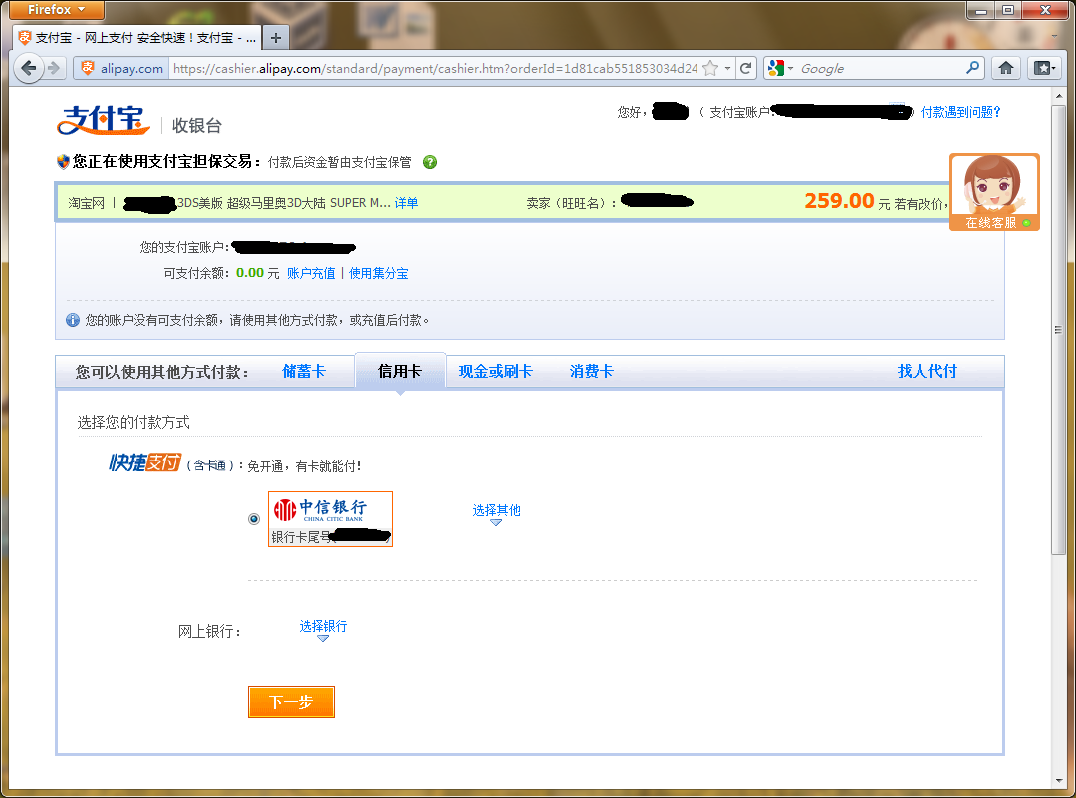Image resolution: width=1076 pixels, height=798 pixels.
Task: Click the 选择您的付款方式 heading
Action: click(x=134, y=422)
